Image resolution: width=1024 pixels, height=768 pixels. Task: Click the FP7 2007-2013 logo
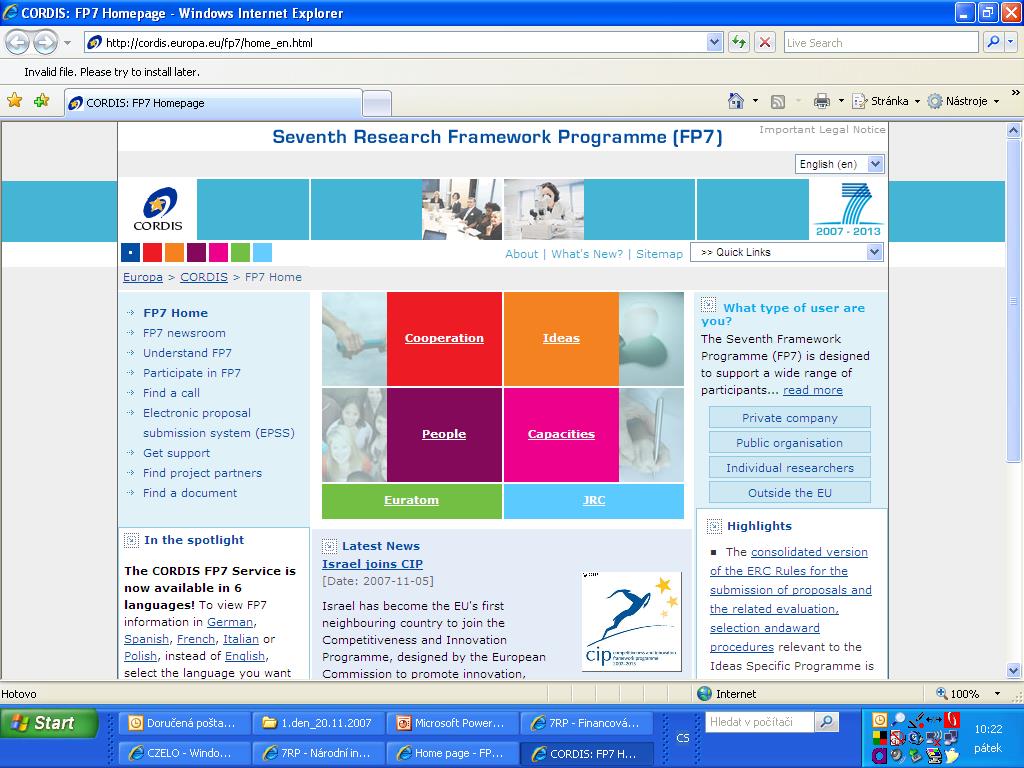coord(848,209)
